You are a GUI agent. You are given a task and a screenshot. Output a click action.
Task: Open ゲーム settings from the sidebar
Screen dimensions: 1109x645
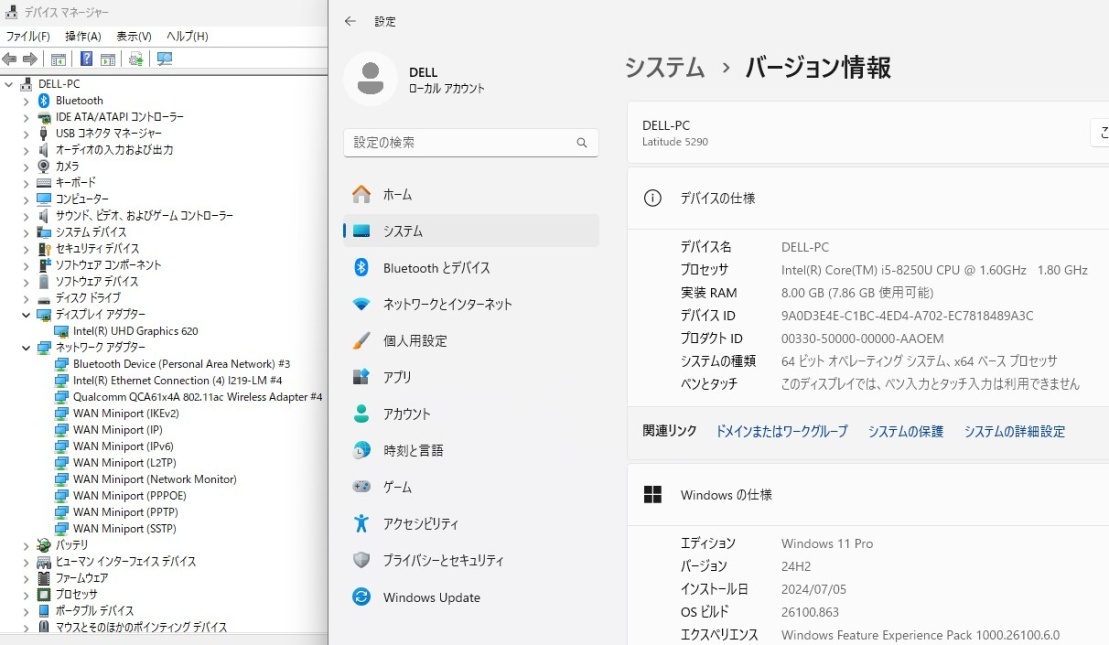(x=398, y=487)
